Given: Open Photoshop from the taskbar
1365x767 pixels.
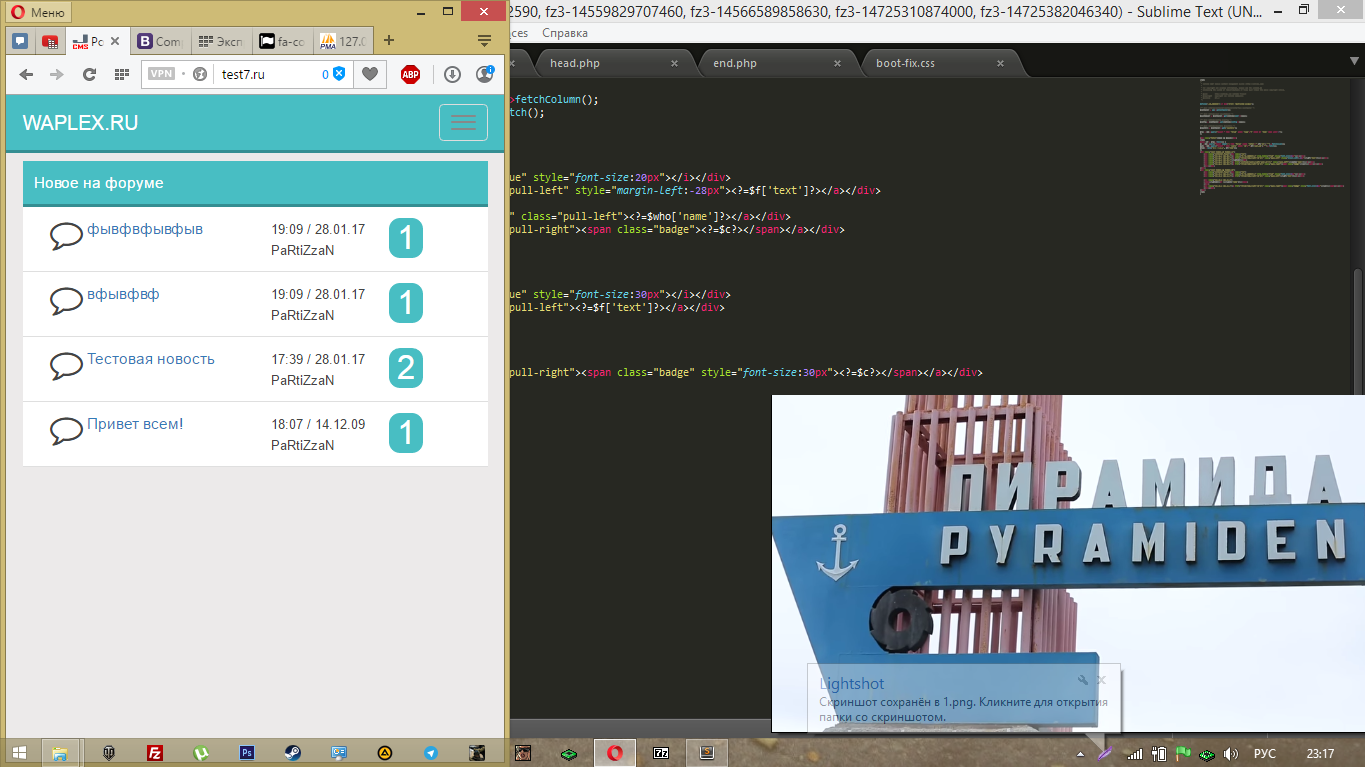Looking at the screenshot, I should point(247,753).
